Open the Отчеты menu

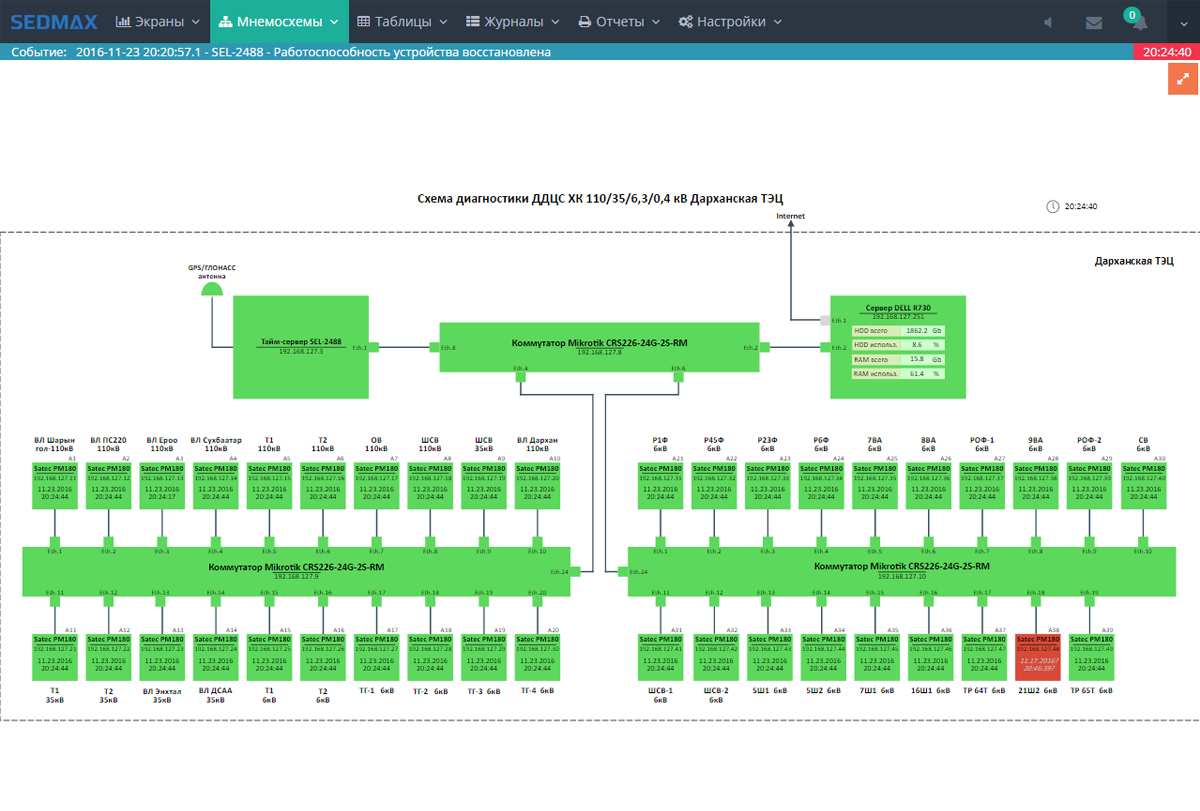coord(620,21)
